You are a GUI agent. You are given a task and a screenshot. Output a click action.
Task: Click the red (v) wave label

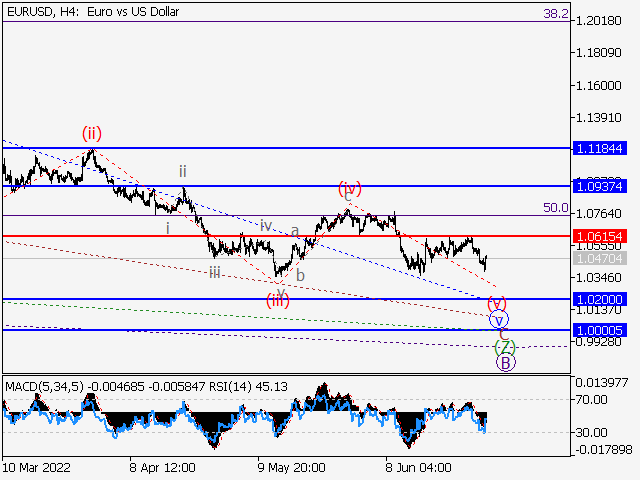coord(497,304)
